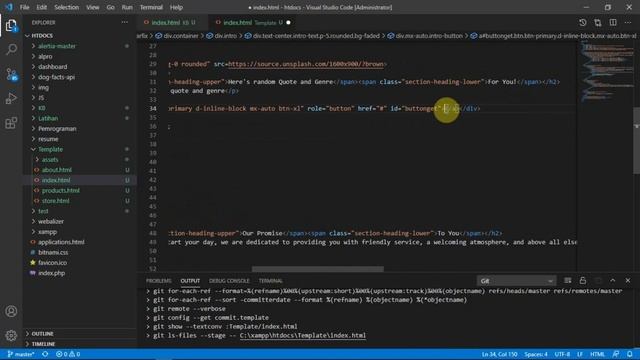Open the Search view icon
Screen dimensions: 640x360
11,49
